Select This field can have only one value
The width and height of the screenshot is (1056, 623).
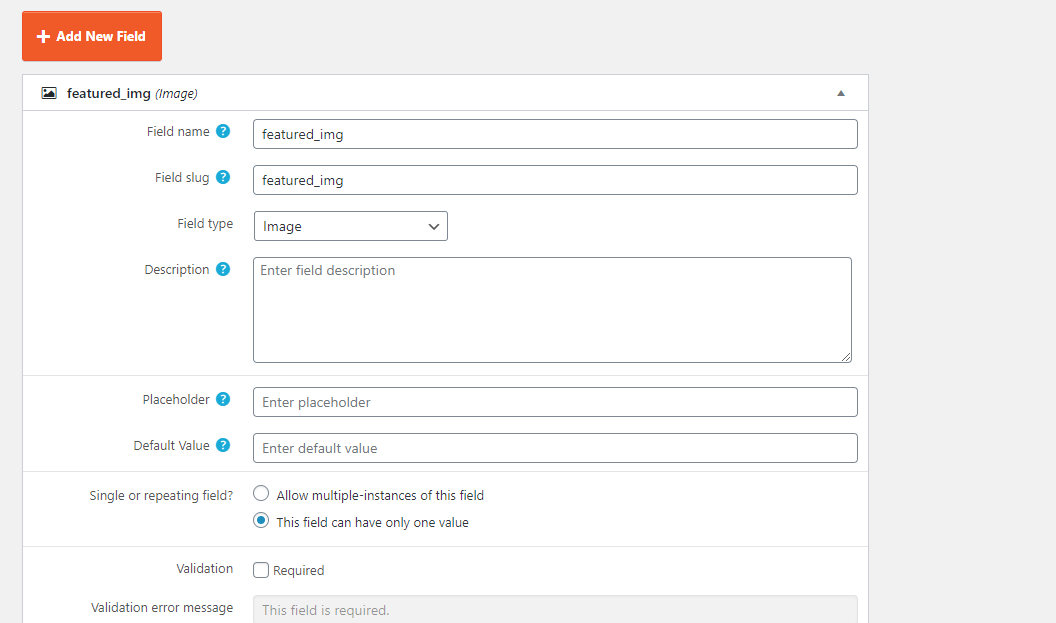(x=261, y=521)
